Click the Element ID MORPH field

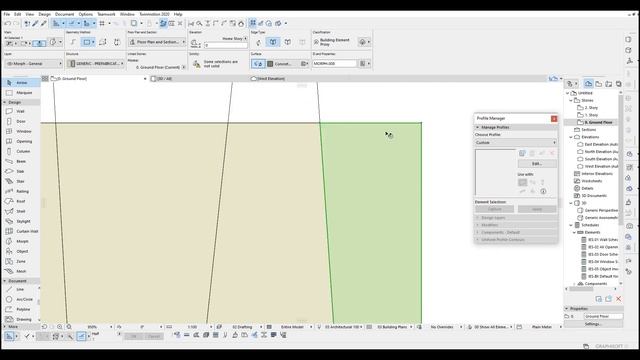[335, 64]
